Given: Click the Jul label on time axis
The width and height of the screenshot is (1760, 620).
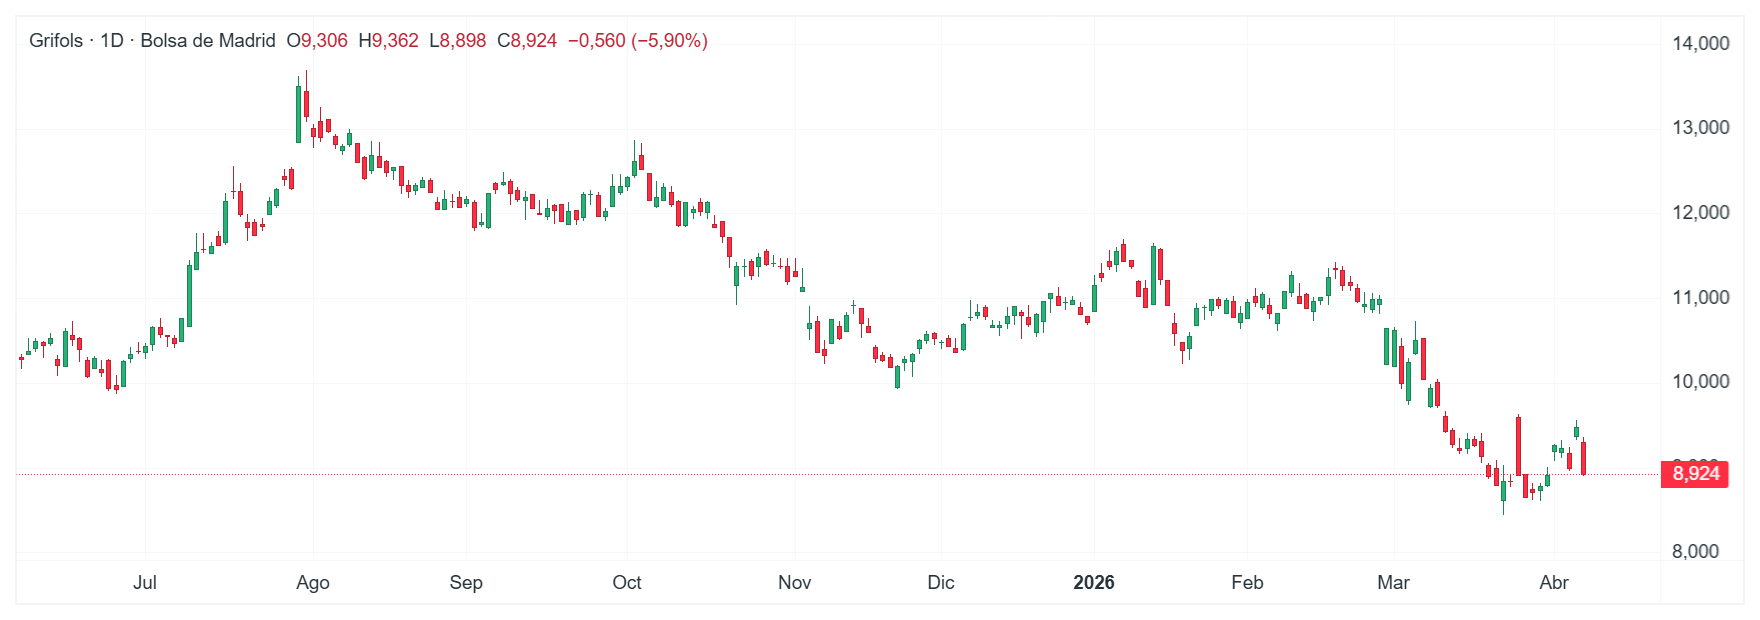Looking at the screenshot, I should pyautogui.click(x=145, y=582).
